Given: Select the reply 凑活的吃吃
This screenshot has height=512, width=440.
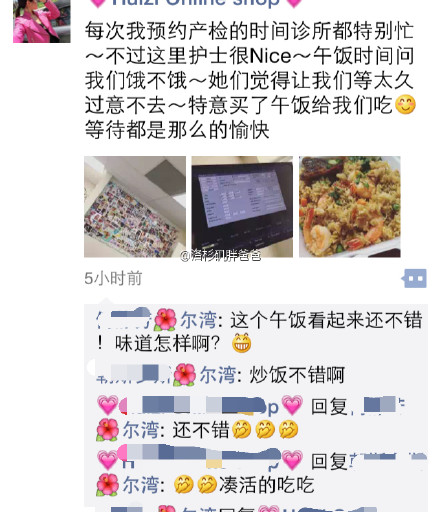Looking at the screenshot, I should click(x=244, y=485).
